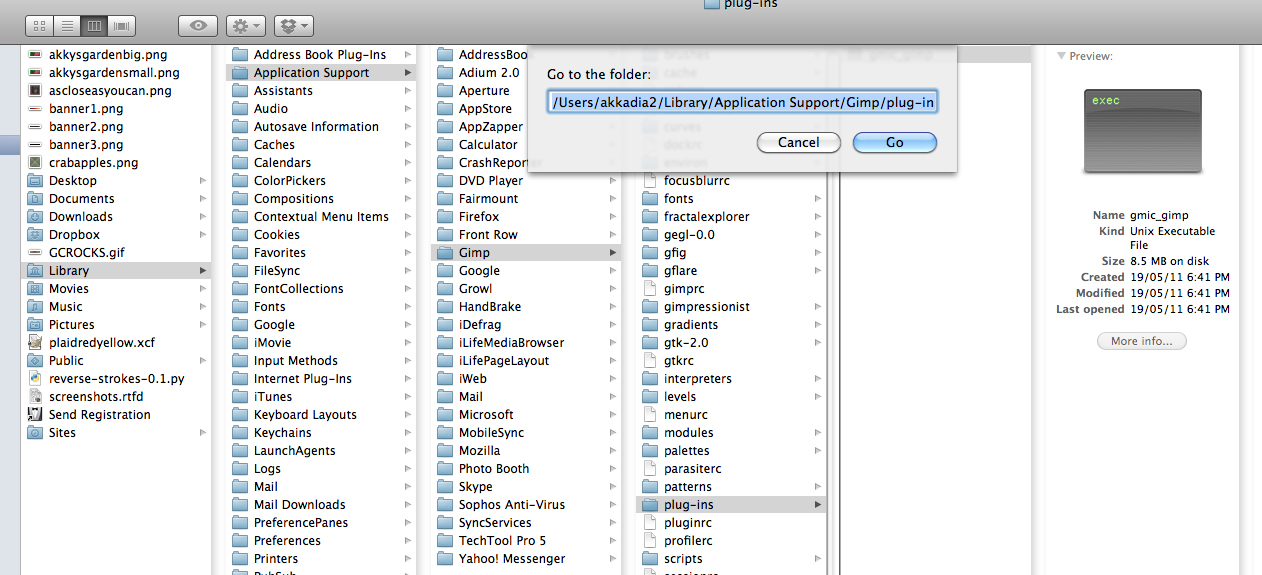This screenshot has height=575, width=1262.
Task: Open the Sites folder
Action: (62, 433)
